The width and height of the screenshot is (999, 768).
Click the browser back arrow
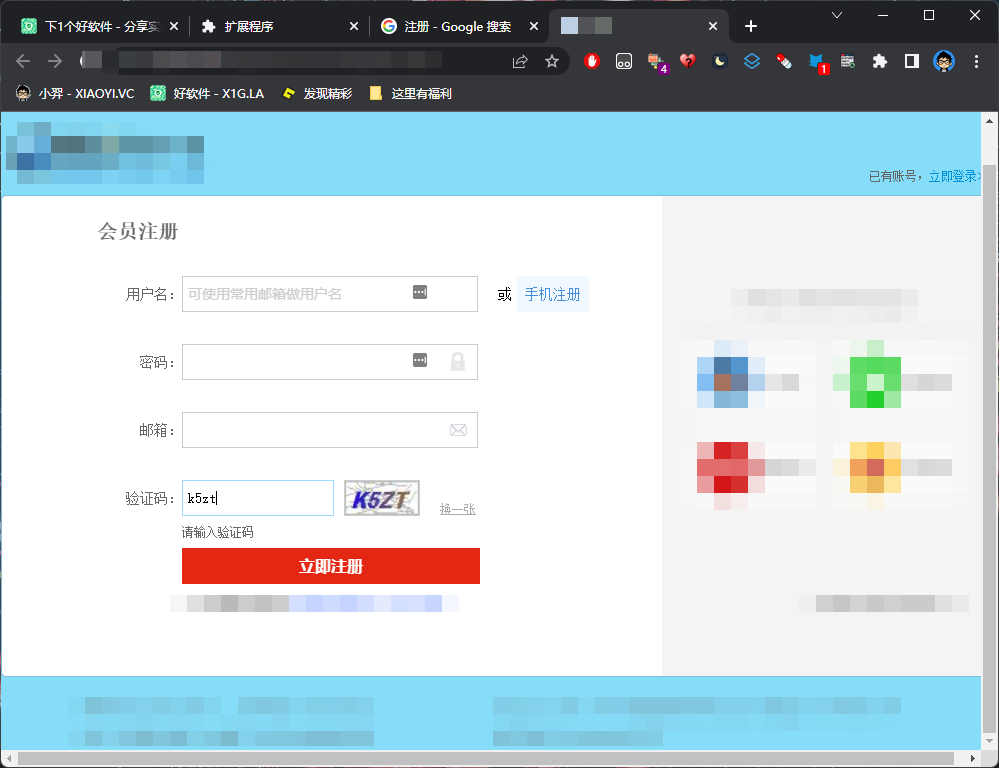coord(23,61)
